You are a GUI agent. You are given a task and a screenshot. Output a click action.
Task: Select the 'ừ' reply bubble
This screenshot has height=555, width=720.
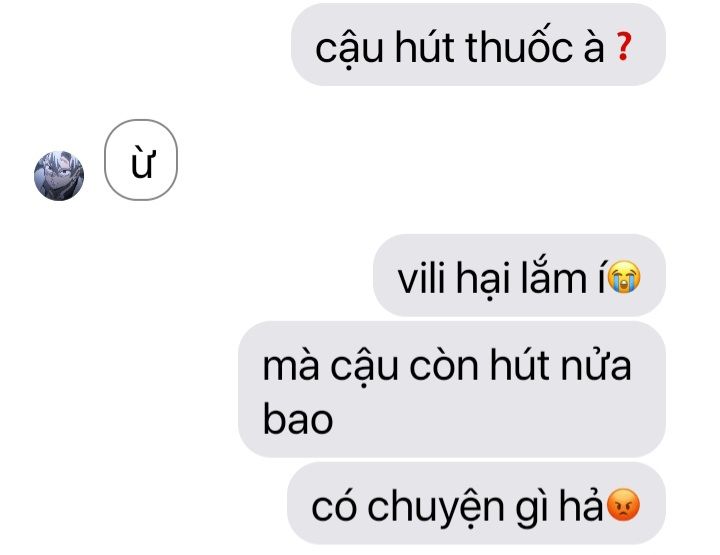[x=141, y=160]
